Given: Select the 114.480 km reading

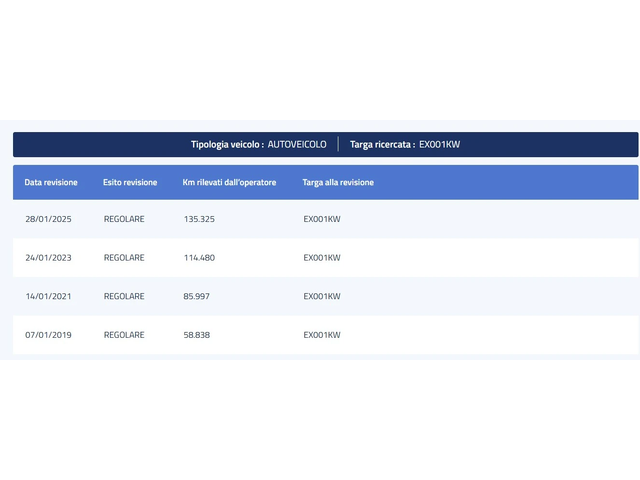Looking at the screenshot, I should coord(199,258).
